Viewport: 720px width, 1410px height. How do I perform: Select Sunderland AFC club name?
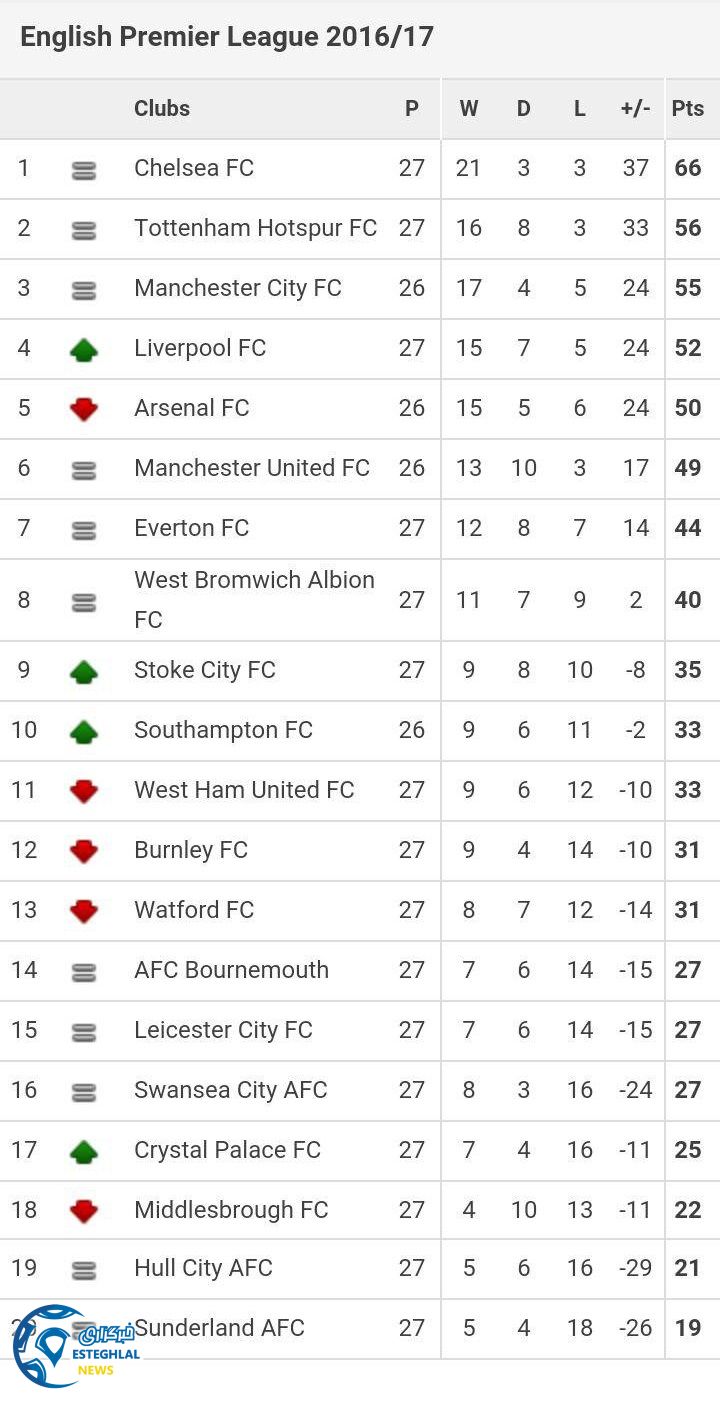[x=220, y=1328]
